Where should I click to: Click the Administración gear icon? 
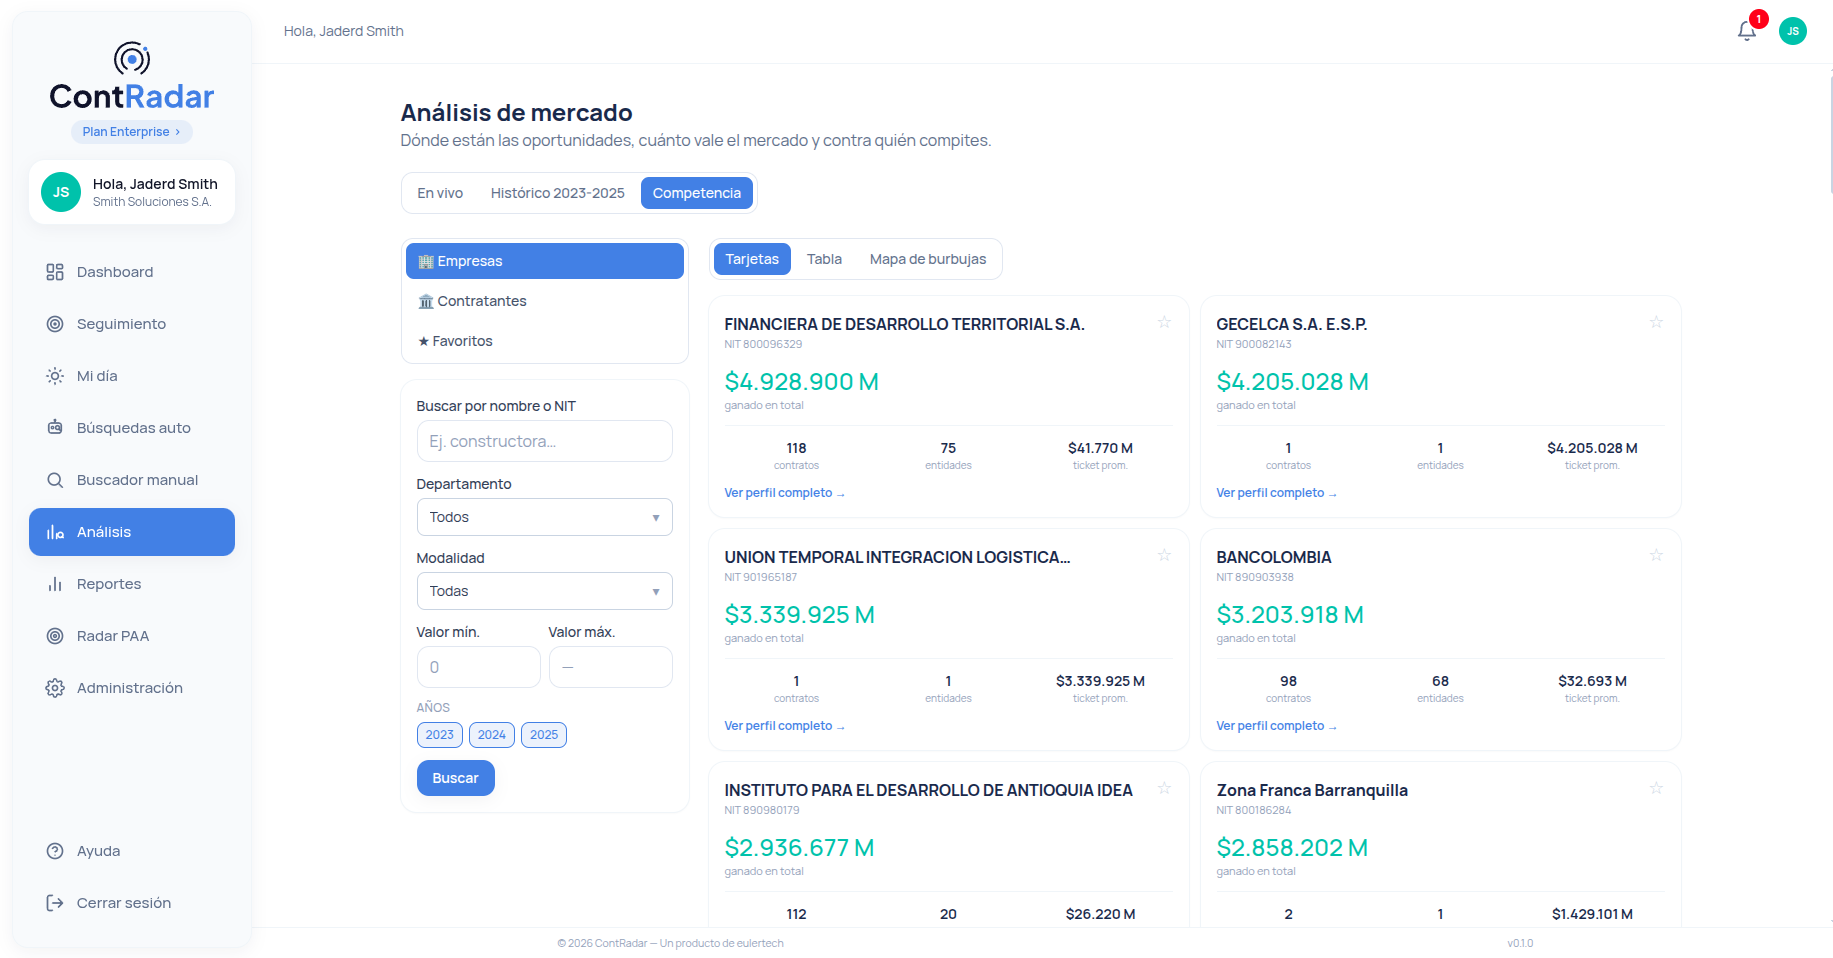[x=55, y=688]
